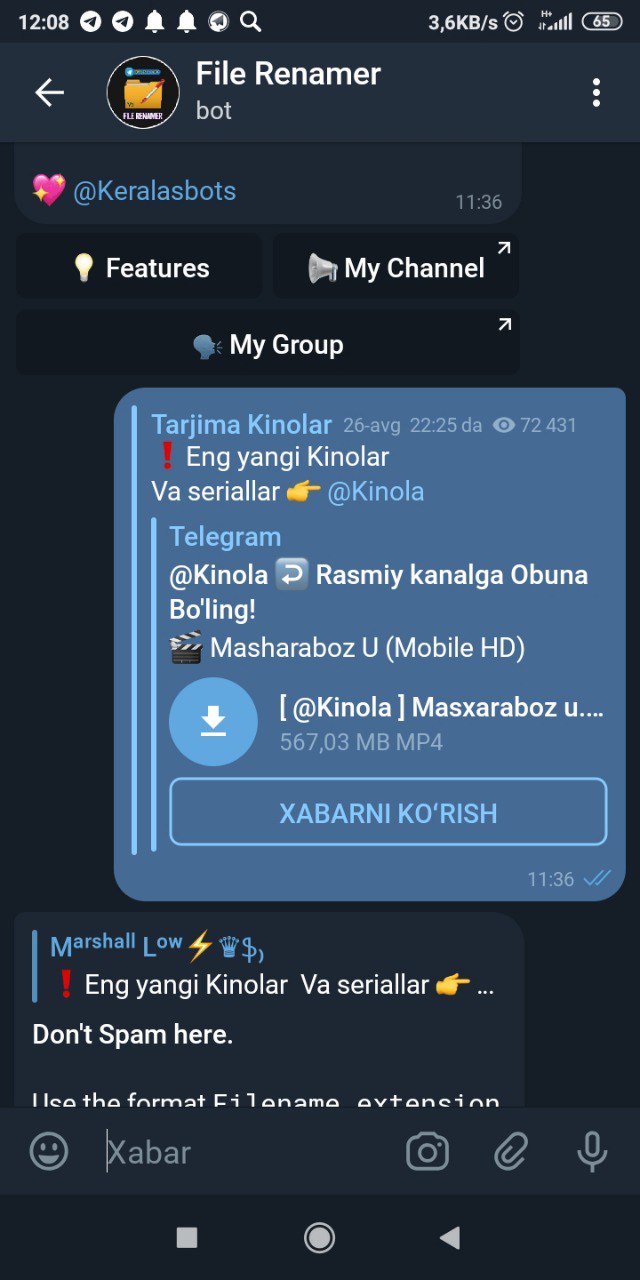The height and width of the screenshot is (1280, 640).
Task: Tap the paperclip attach icon
Action: point(510,1152)
